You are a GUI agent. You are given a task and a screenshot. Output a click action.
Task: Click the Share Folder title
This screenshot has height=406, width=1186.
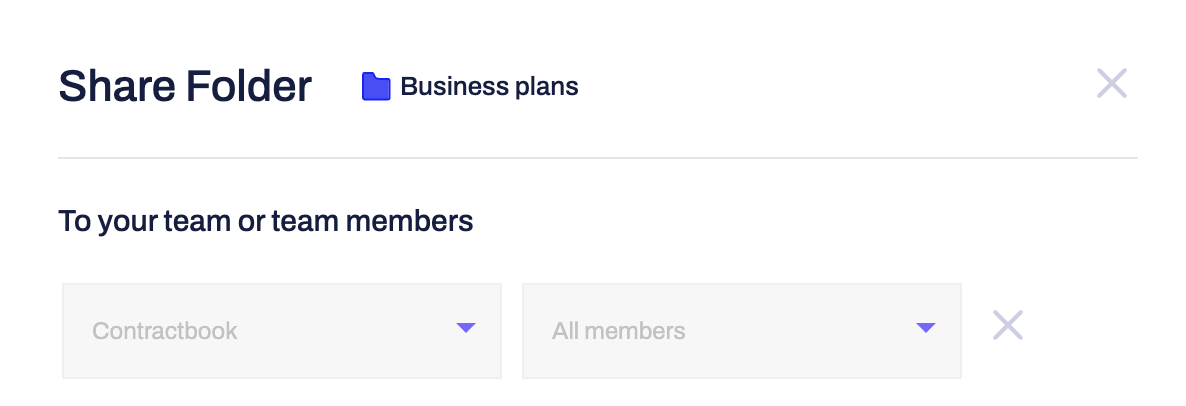(185, 86)
